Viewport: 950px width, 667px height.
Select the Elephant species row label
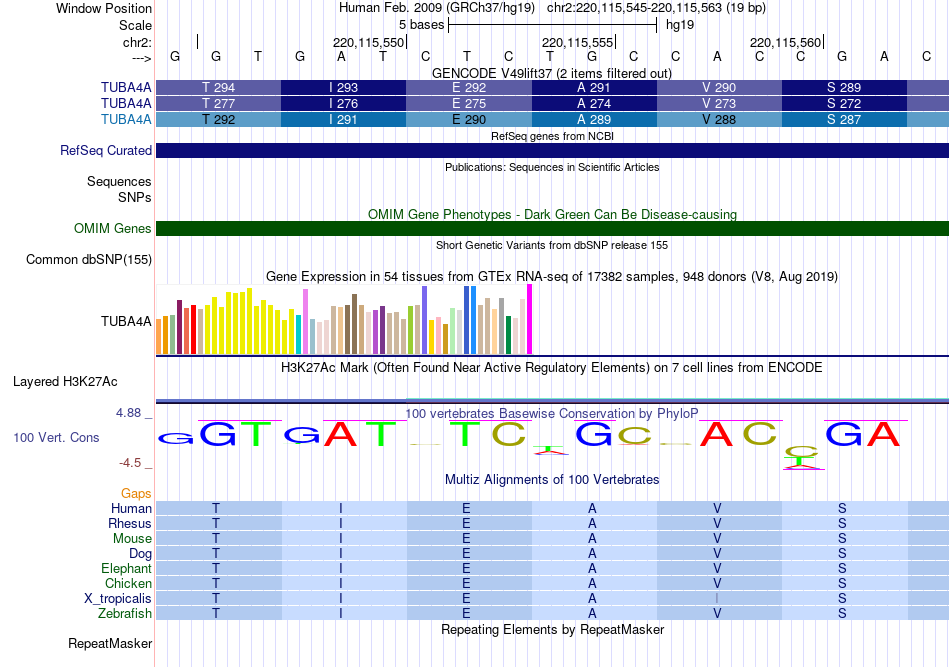126,569
